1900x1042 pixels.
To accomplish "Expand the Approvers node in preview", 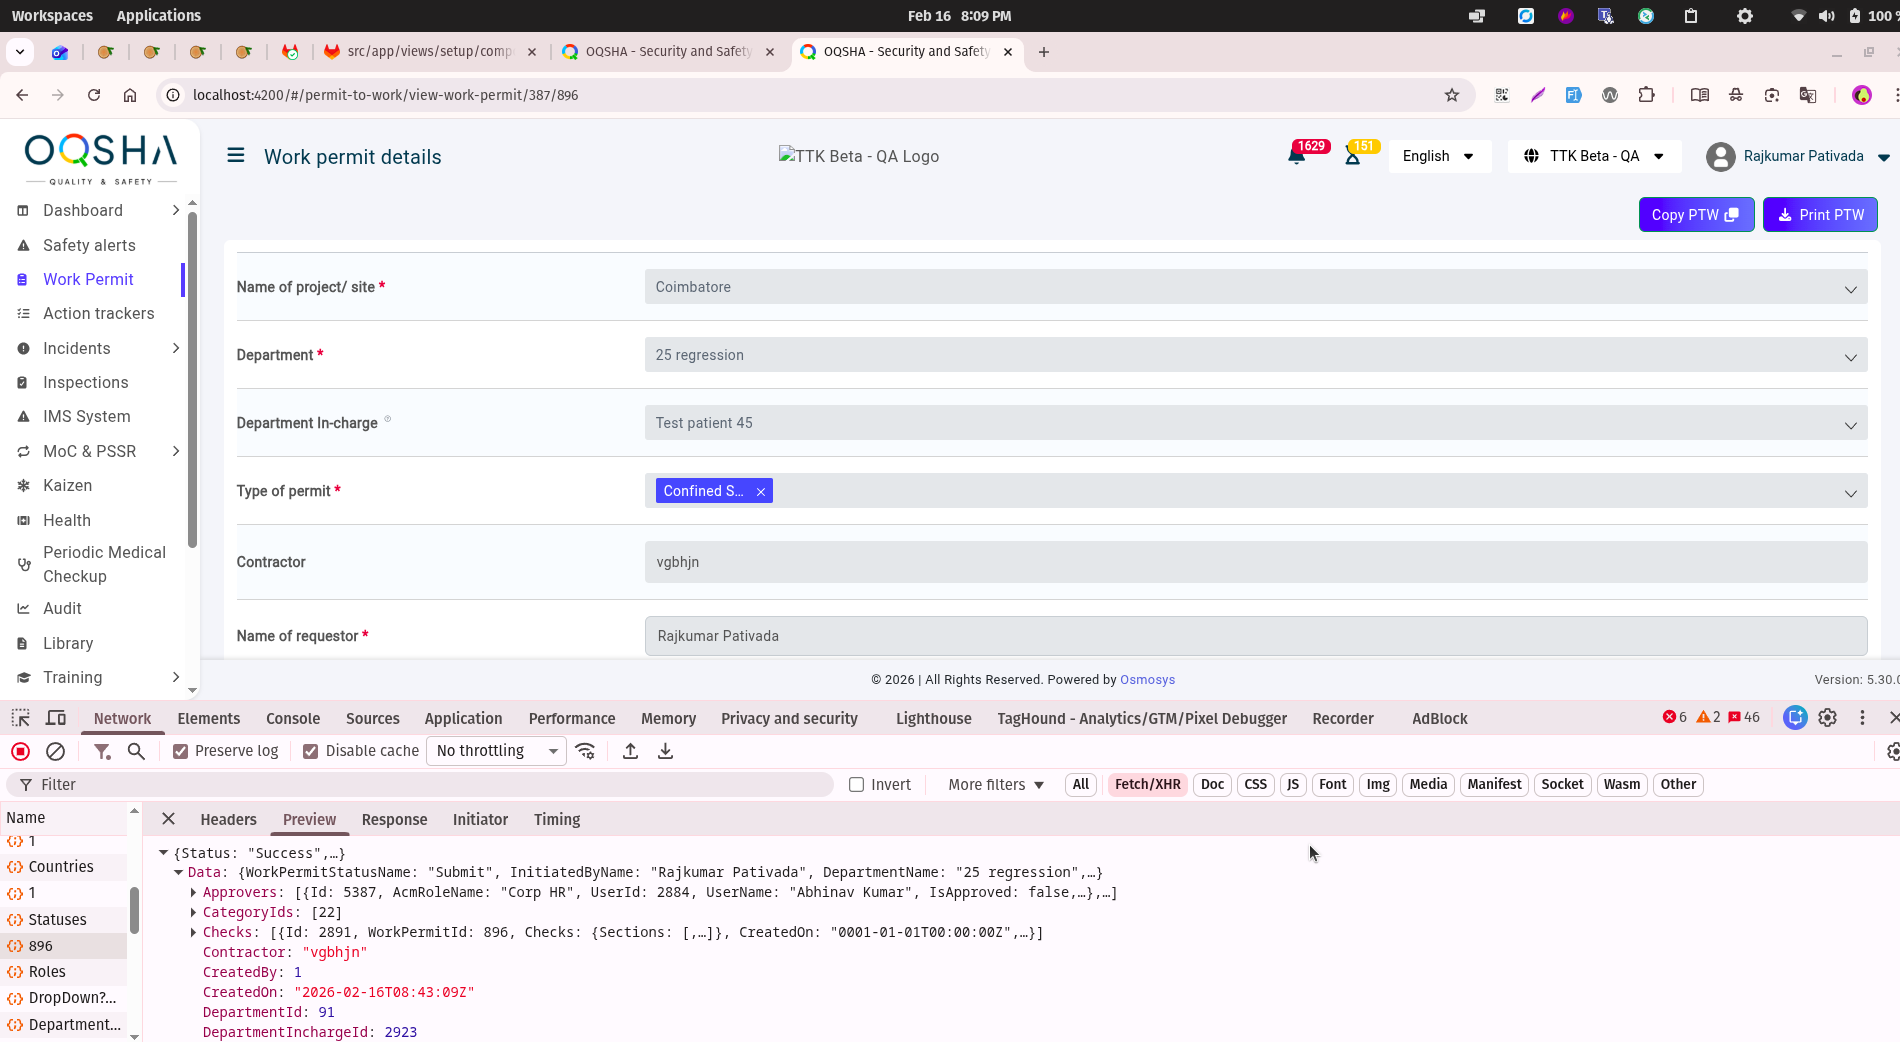I will (193, 893).
